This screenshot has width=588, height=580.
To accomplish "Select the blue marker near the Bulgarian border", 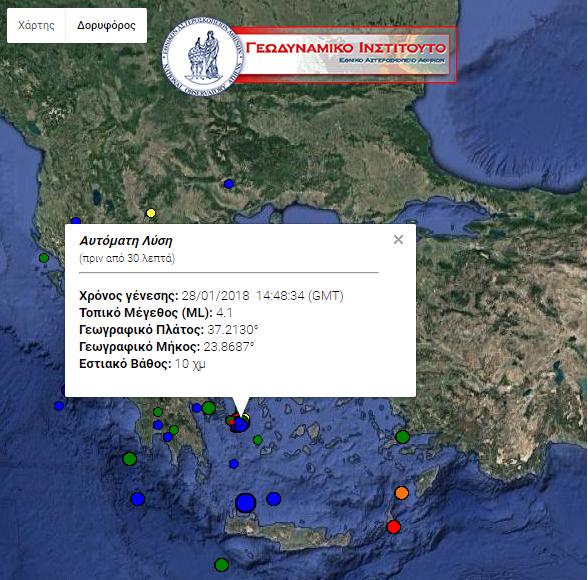I will 229,184.
